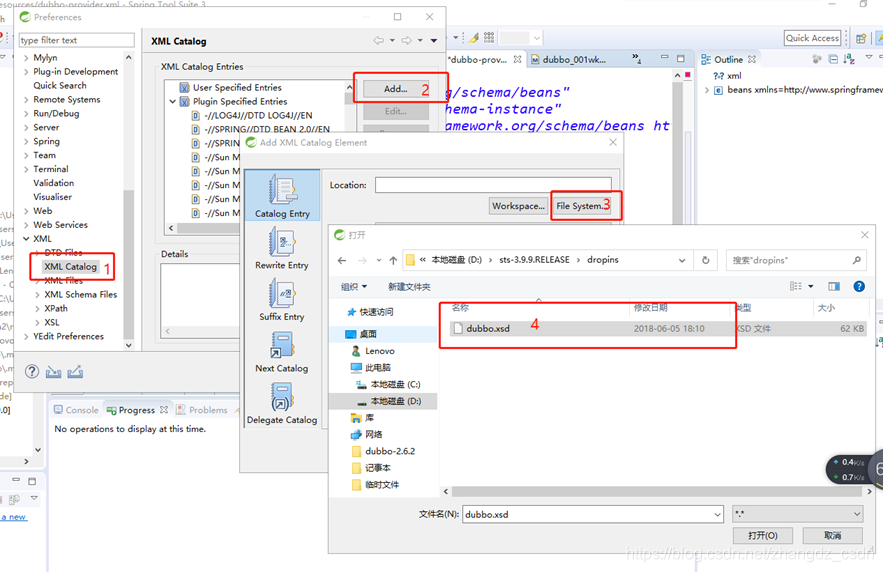The width and height of the screenshot is (883, 572).
Task: Select the Outline panel tab
Action: coord(728,59)
